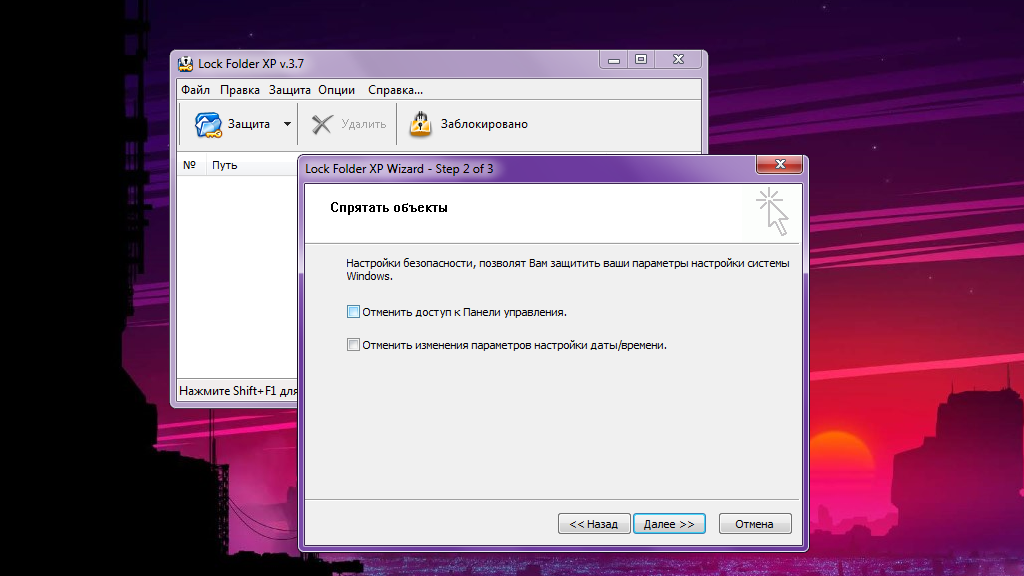This screenshot has width=1024, height=576.
Task: Open the Опции menu
Action: pos(336,90)
